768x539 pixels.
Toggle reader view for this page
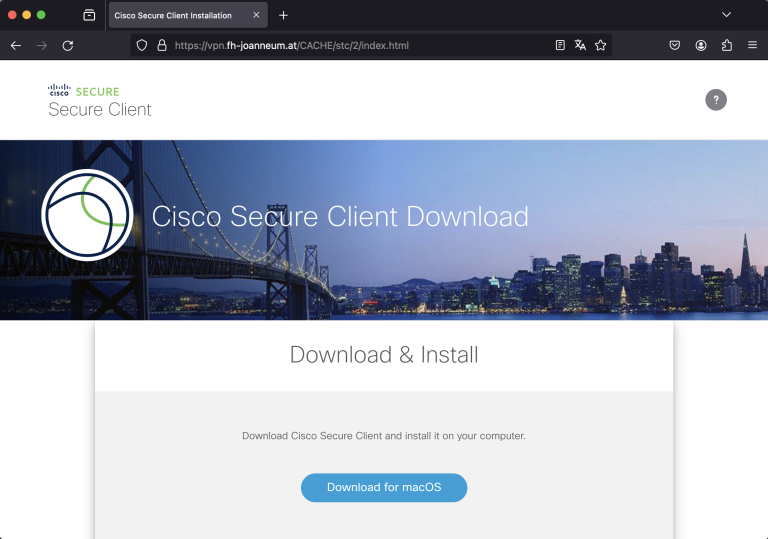[560, 45]
